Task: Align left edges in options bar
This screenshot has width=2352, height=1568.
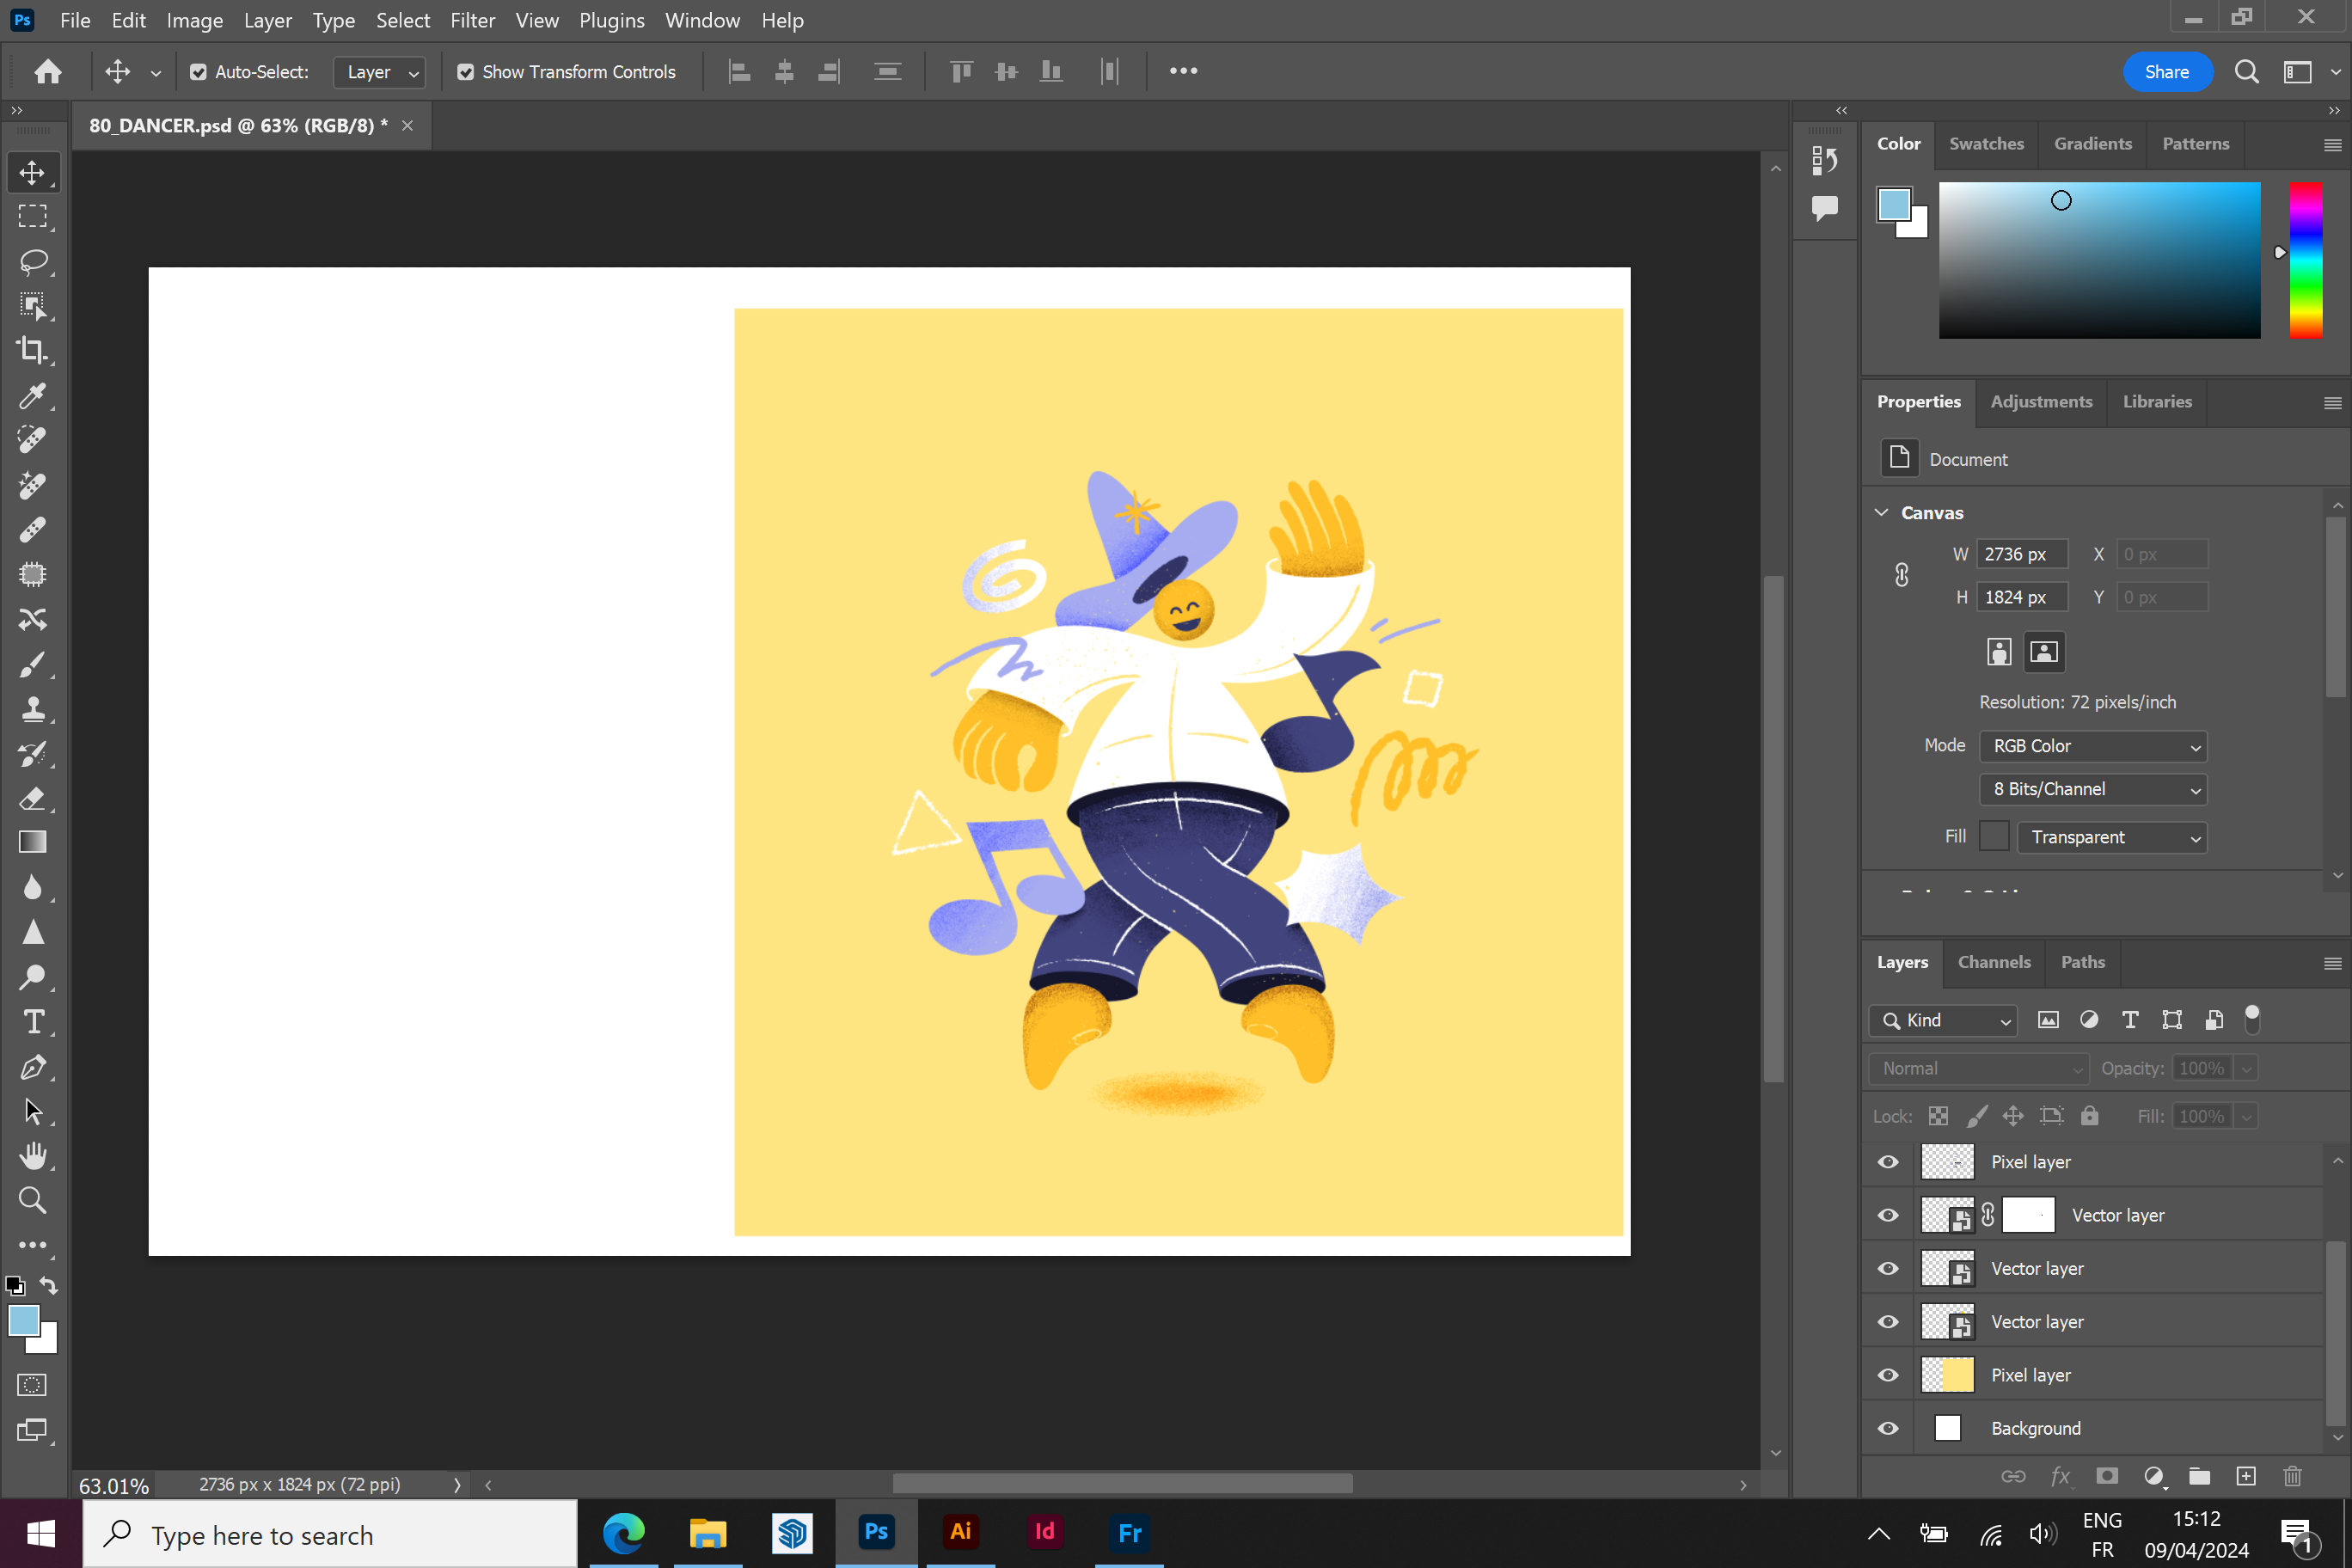Action: (x=739, y=71)
